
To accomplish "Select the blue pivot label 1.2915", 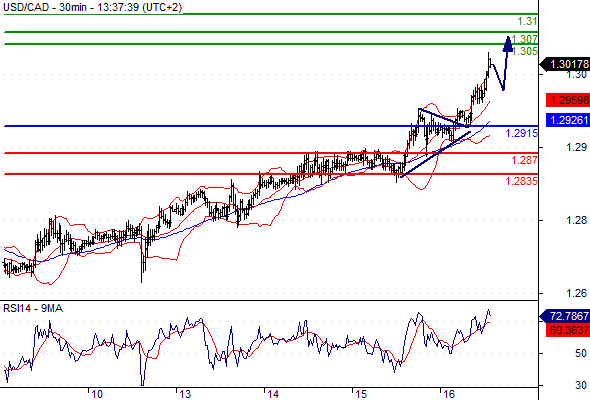I will point(521,133).
